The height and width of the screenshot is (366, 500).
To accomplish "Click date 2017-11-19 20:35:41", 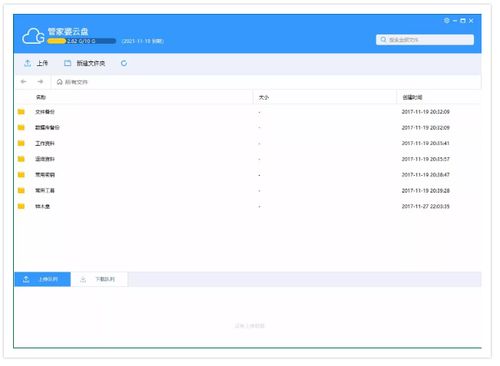I will point(426,143).
